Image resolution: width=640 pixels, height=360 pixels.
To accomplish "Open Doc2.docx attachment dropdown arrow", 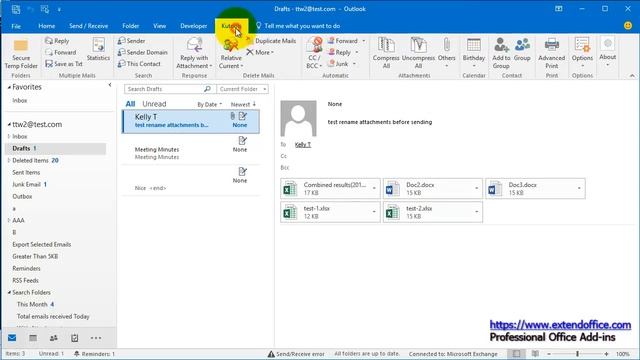I will coord(476,189).
